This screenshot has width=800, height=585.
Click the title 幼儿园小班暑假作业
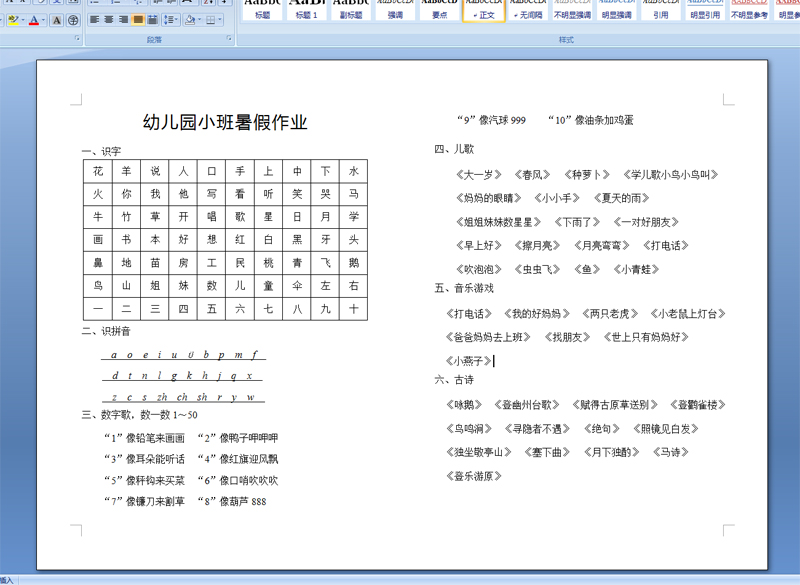click(225, 122)
